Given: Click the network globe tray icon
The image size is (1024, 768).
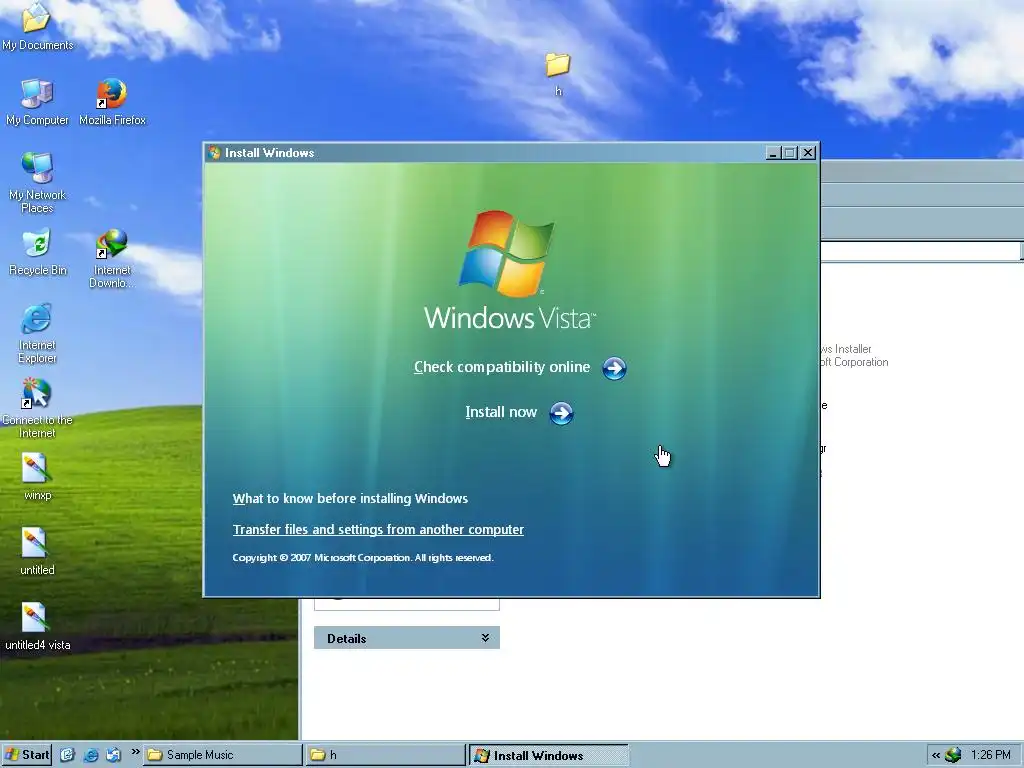Looking at the screenshot, I should [953, 755].
